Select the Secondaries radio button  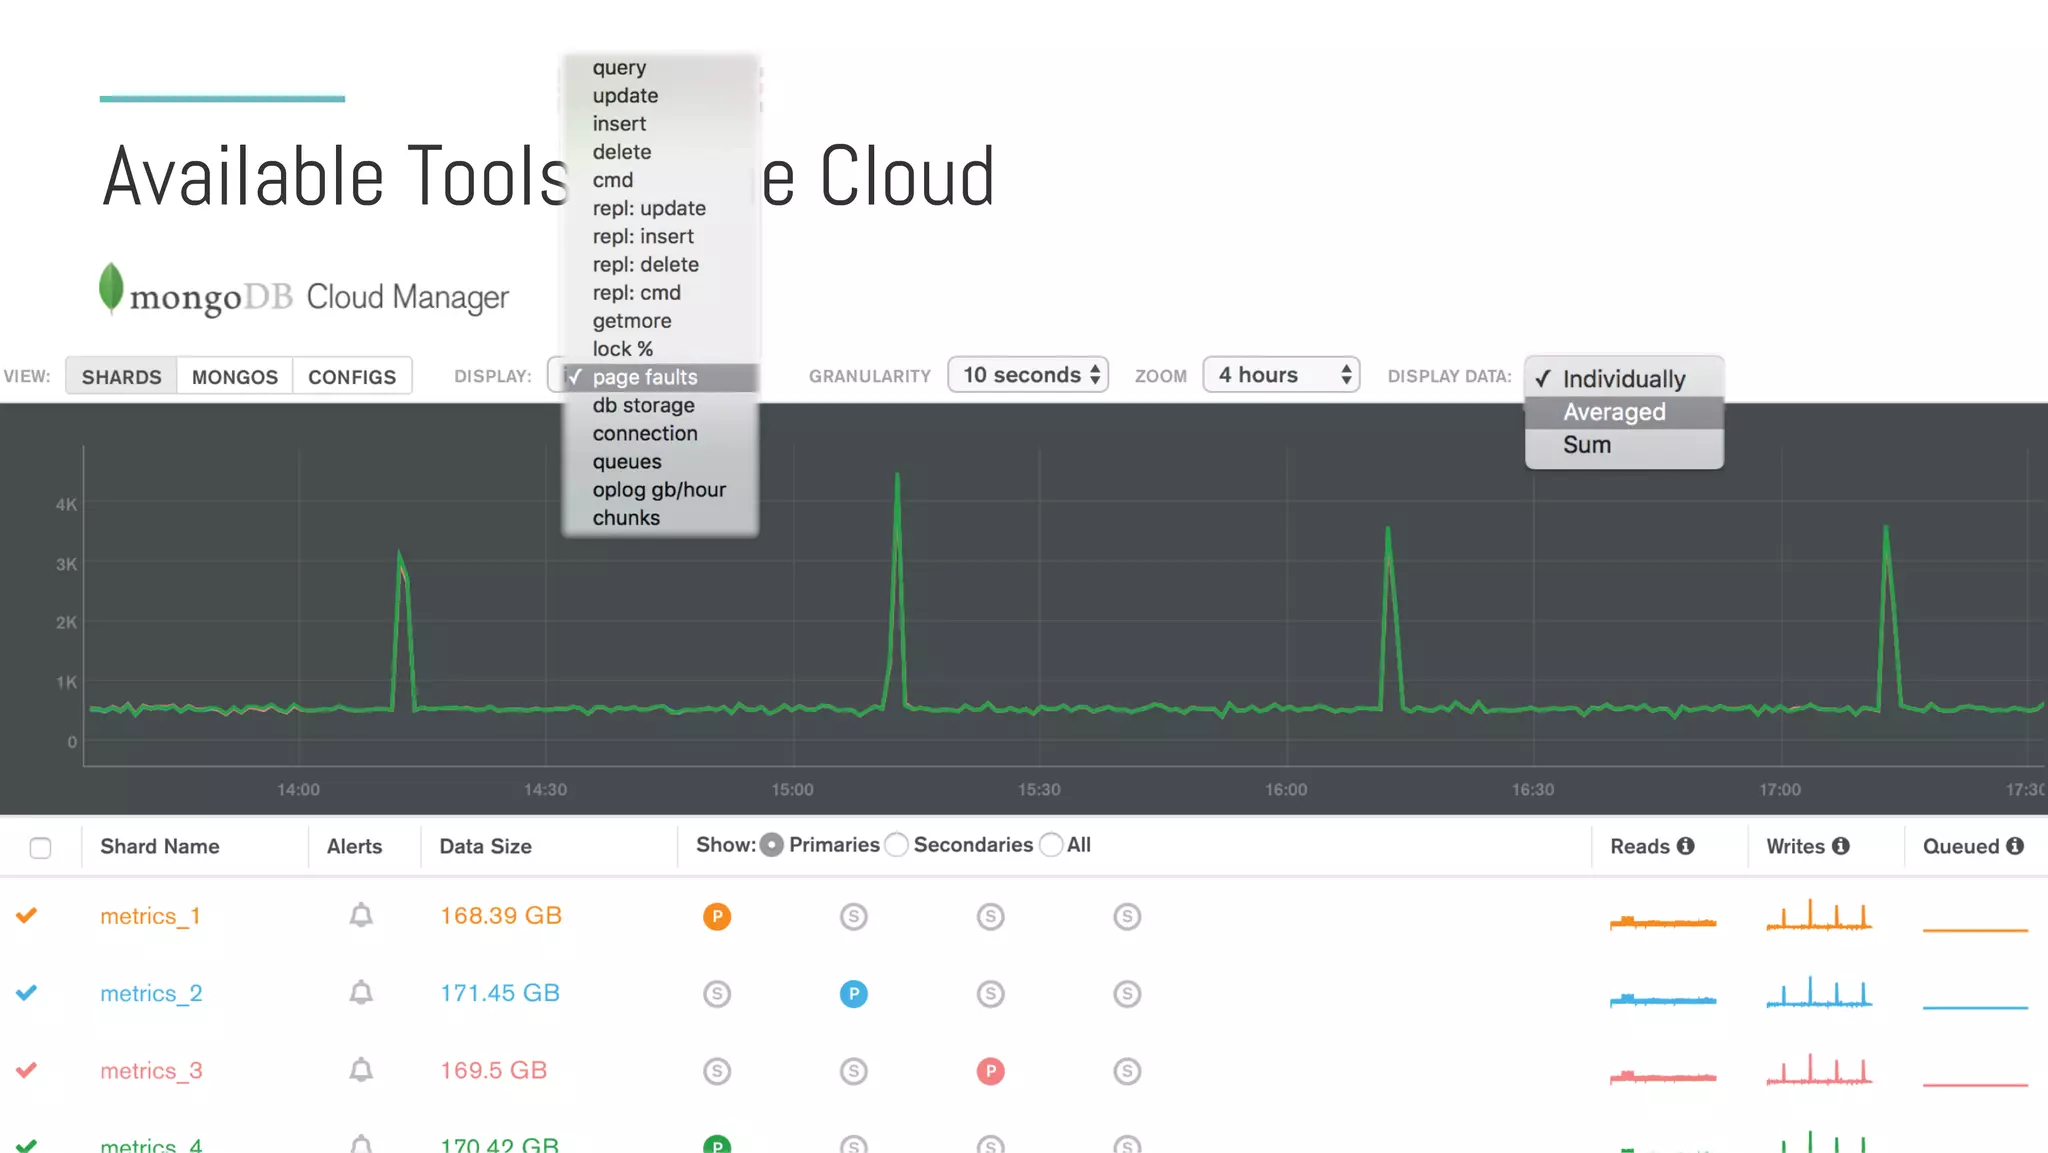pos(897,845)
